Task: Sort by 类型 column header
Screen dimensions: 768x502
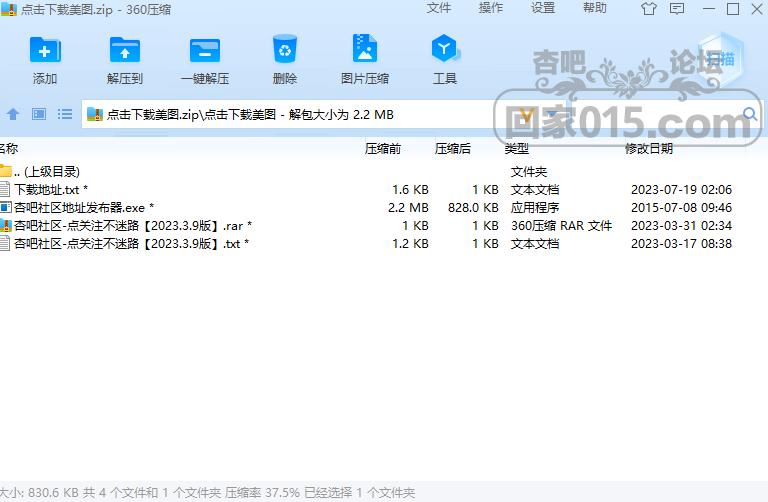Action: point(516,148)
